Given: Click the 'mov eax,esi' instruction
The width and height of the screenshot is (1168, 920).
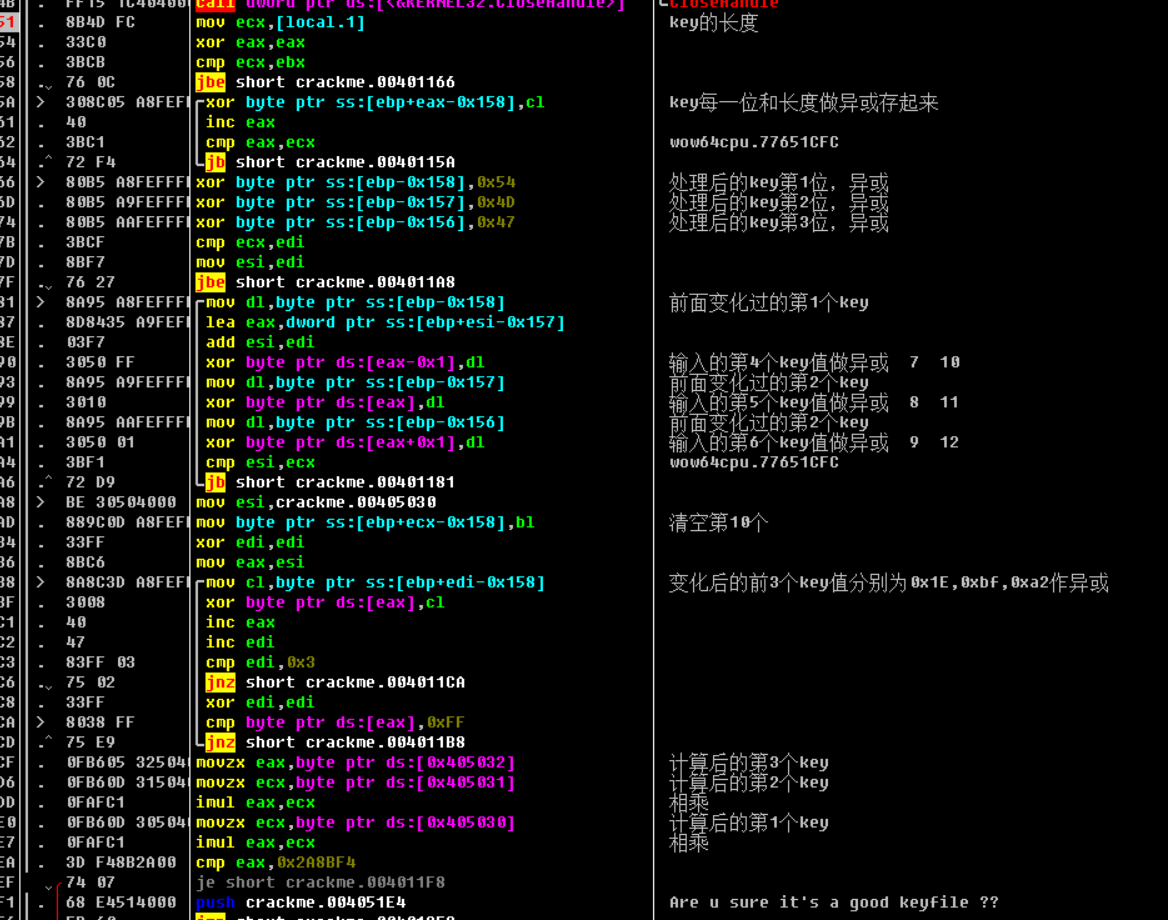Looking at the screenshot, I should (250, 562).
